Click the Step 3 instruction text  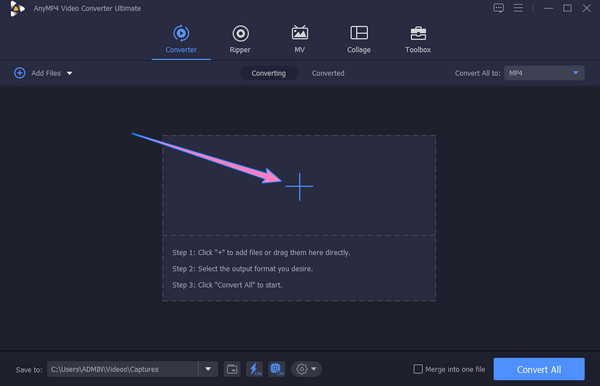click(227, 285)
